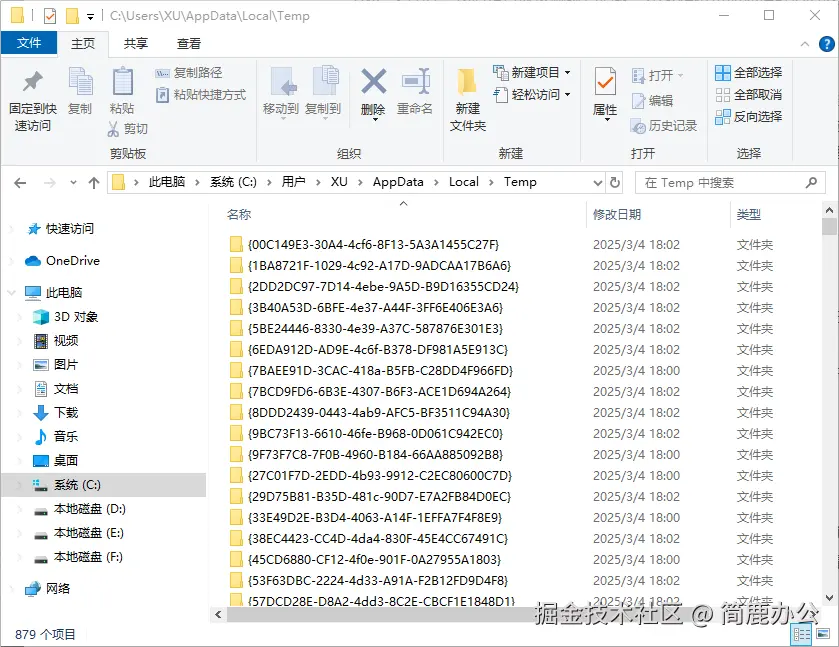Switch to the View (查看) tab
The height and width of the screenshot is (647, 839).
click(189, 44)
